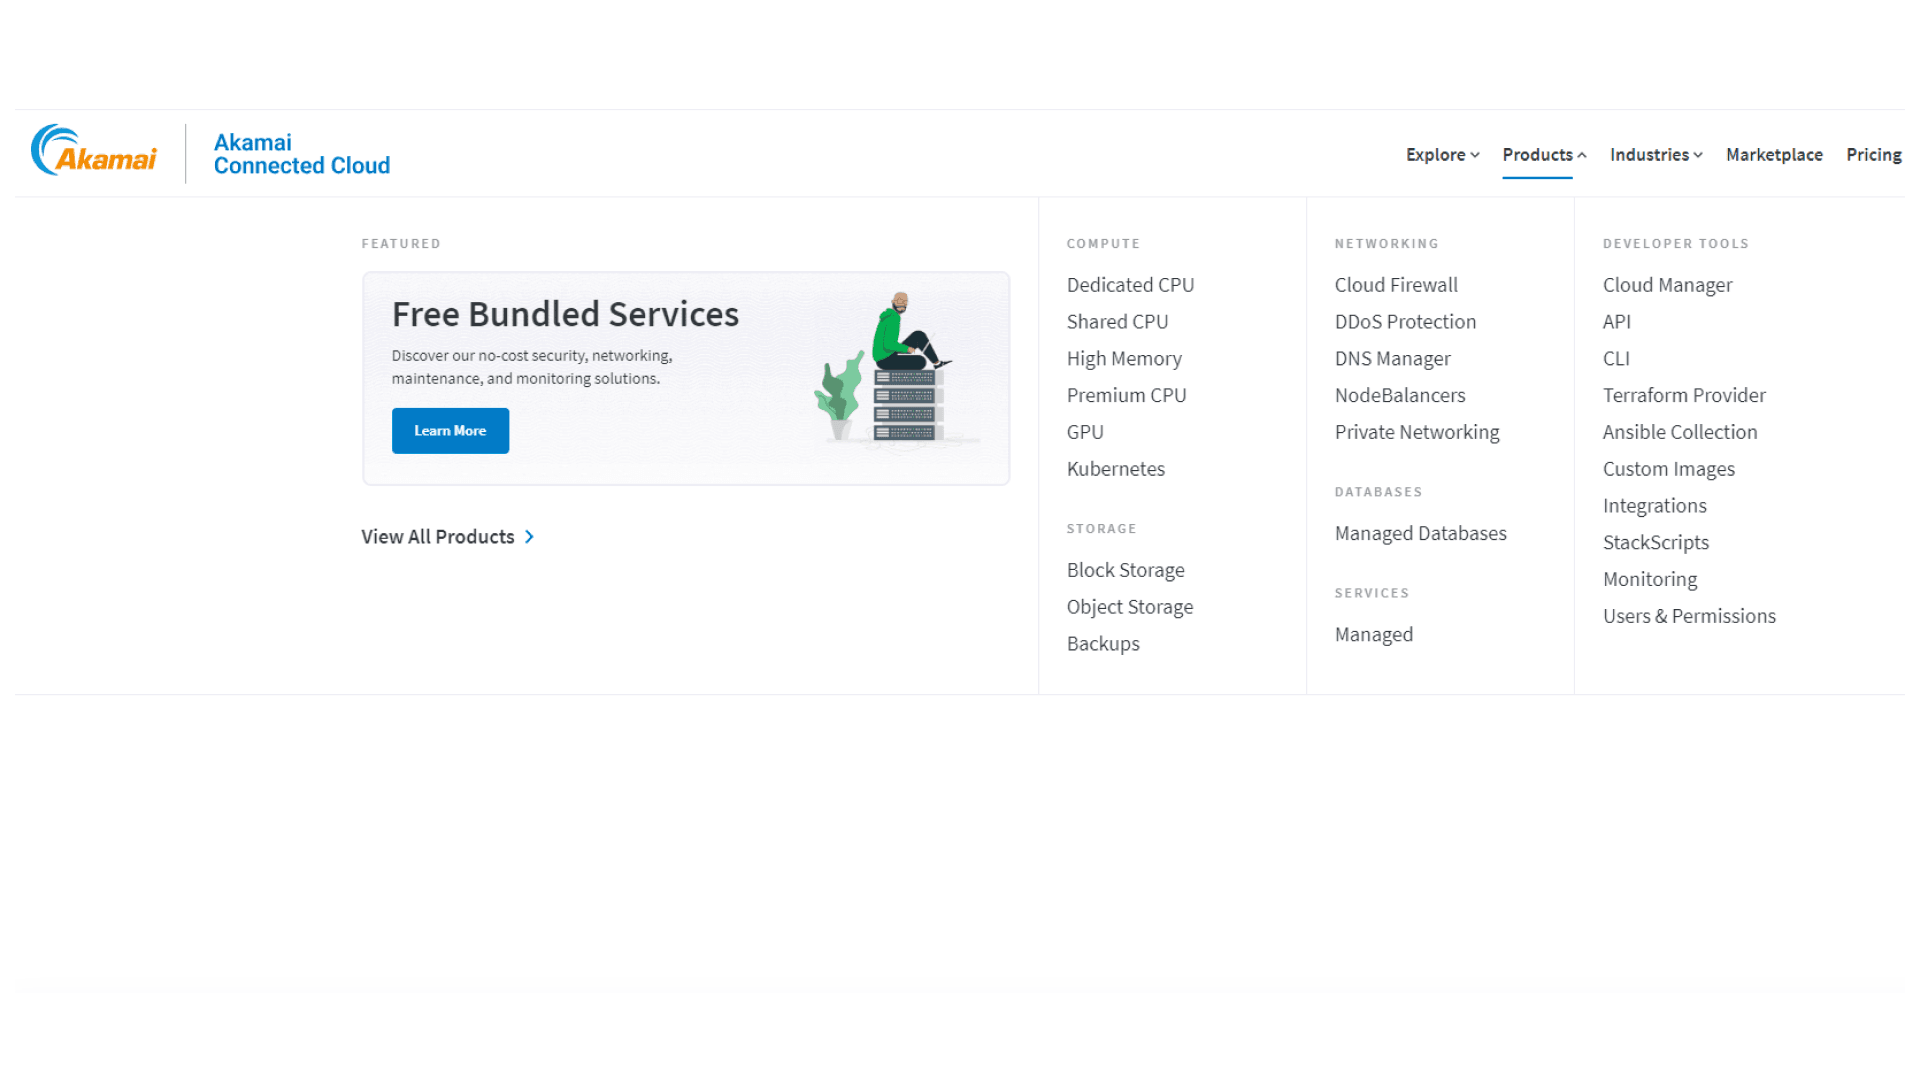This screenshot has width=1920, height=1080.
Task: Open the CLI link
Action: 1616,359
